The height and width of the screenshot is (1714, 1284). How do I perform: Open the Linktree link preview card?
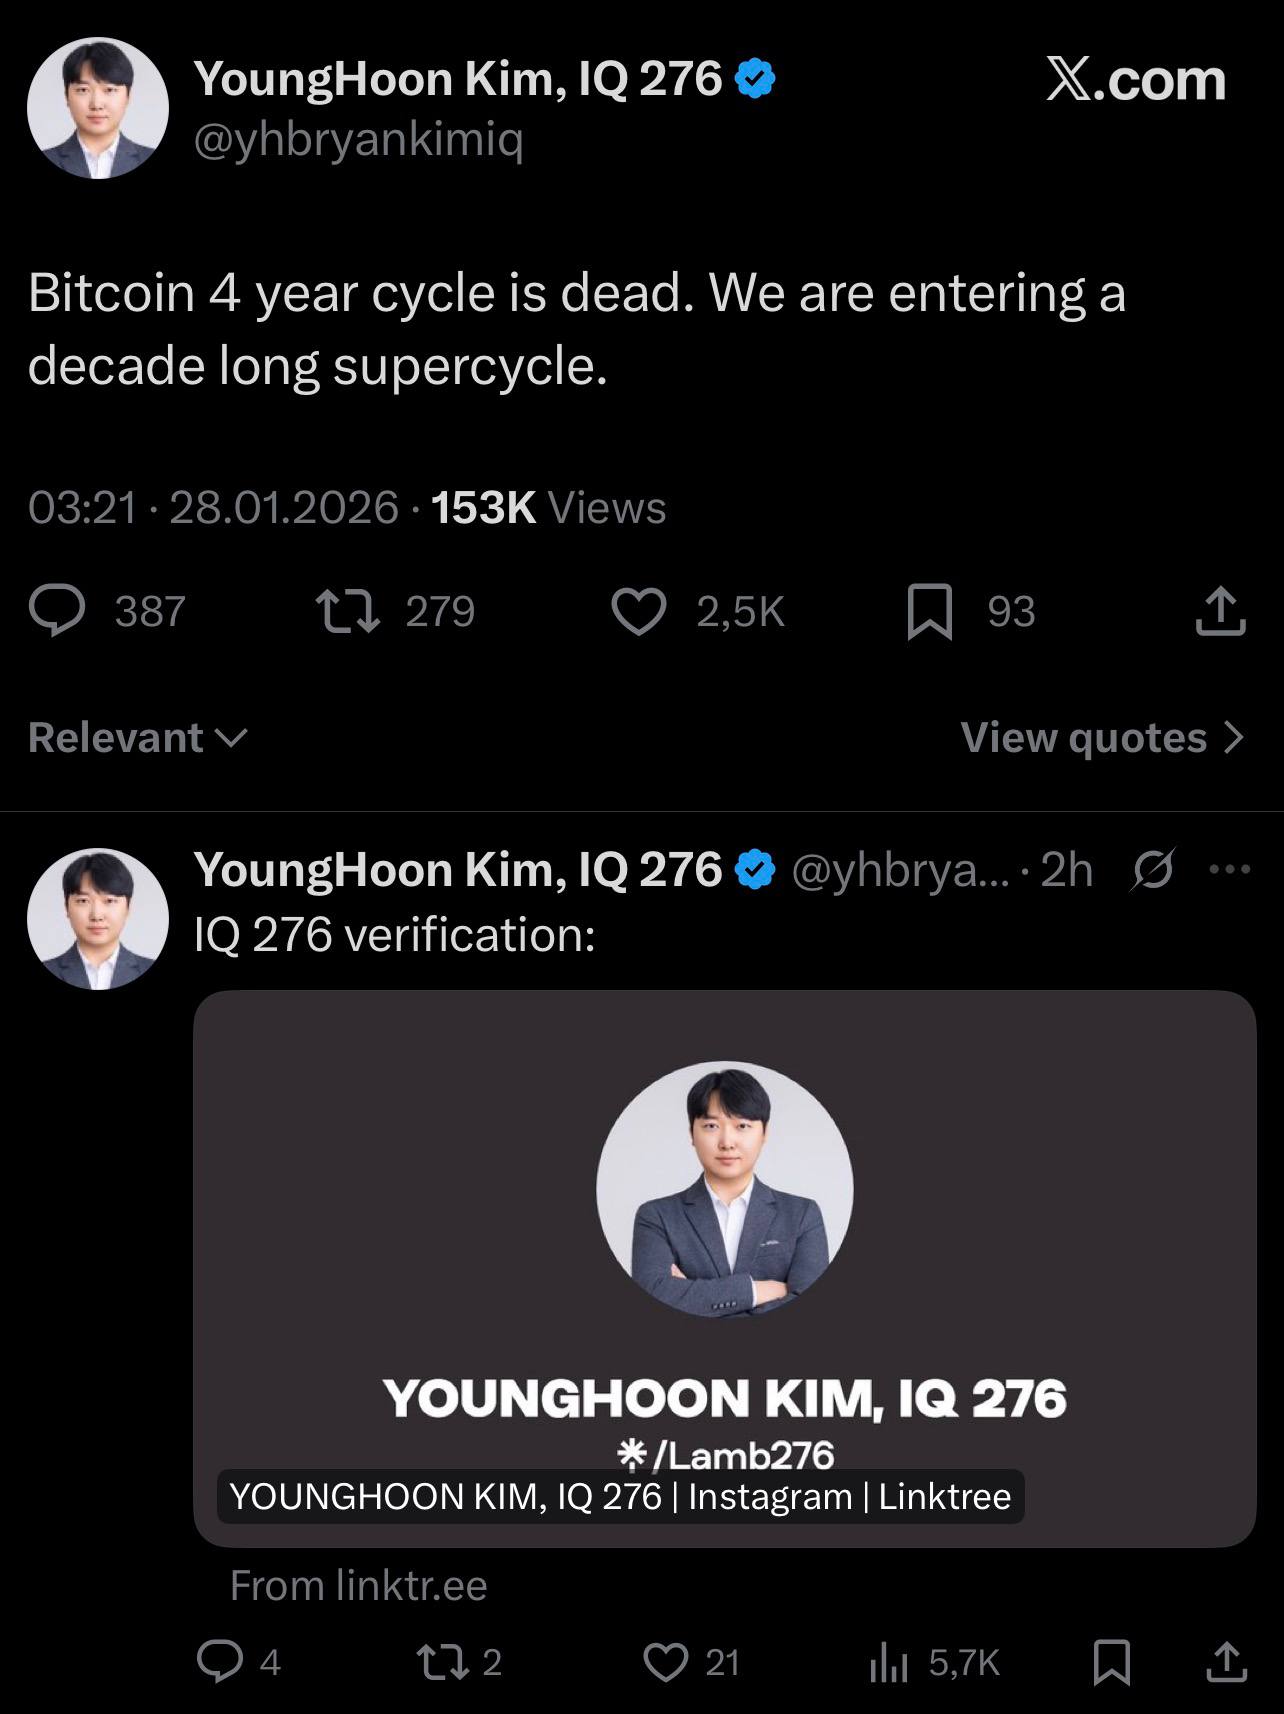724,1268
